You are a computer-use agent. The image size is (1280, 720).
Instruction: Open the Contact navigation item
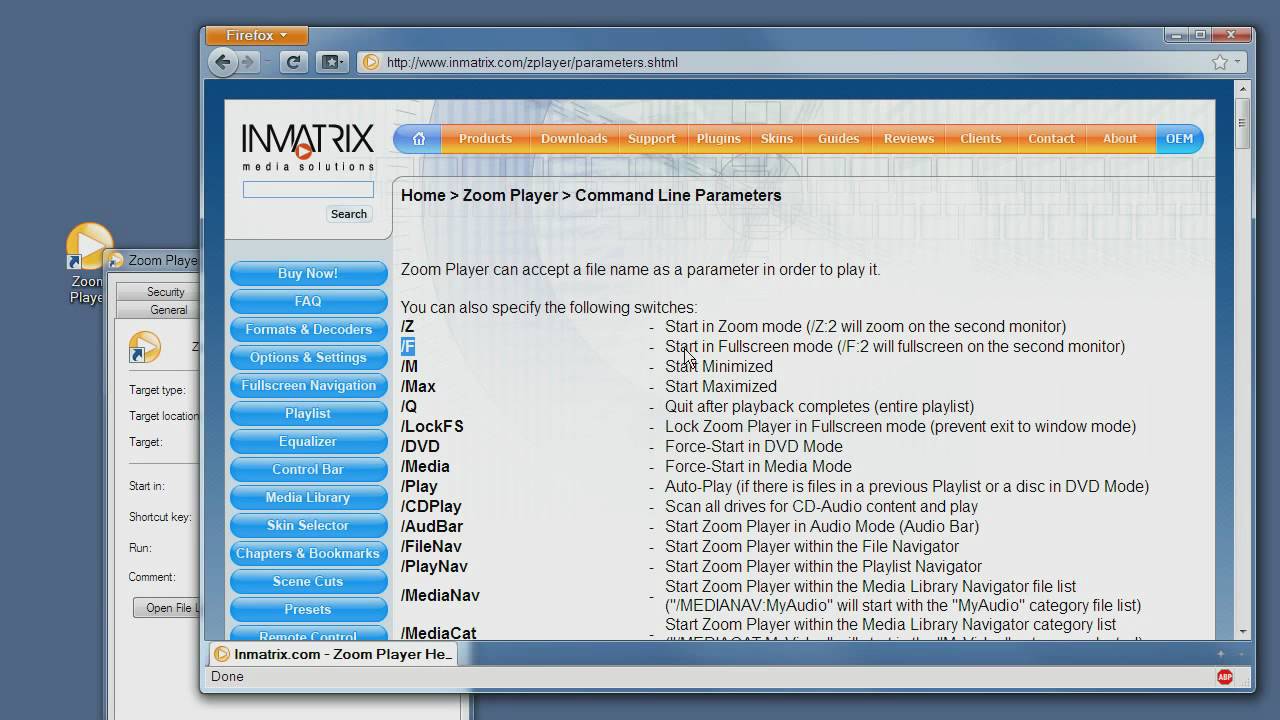[1051, 139]
